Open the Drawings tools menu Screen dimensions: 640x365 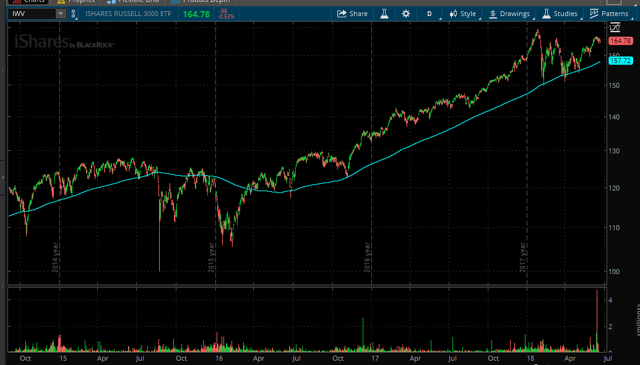[510, 14]
